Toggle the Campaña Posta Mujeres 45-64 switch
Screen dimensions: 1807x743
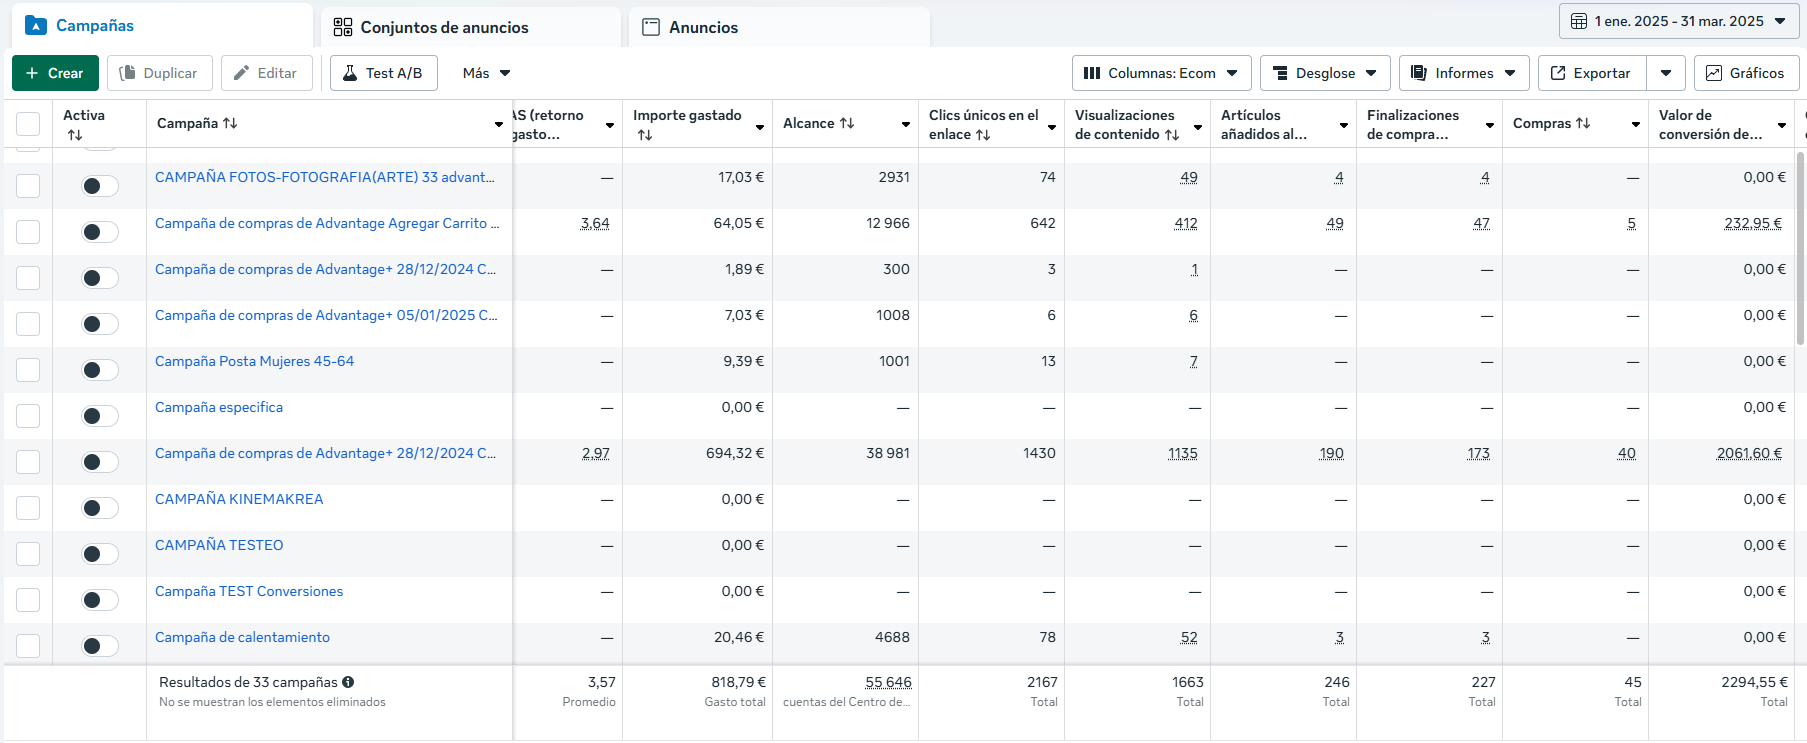click(99, 370)
